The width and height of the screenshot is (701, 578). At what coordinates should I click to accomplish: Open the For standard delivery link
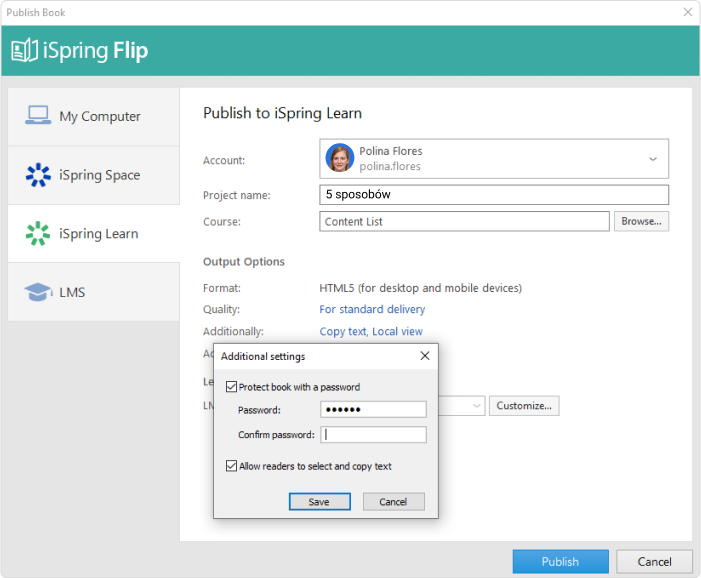tap(372, 309)
